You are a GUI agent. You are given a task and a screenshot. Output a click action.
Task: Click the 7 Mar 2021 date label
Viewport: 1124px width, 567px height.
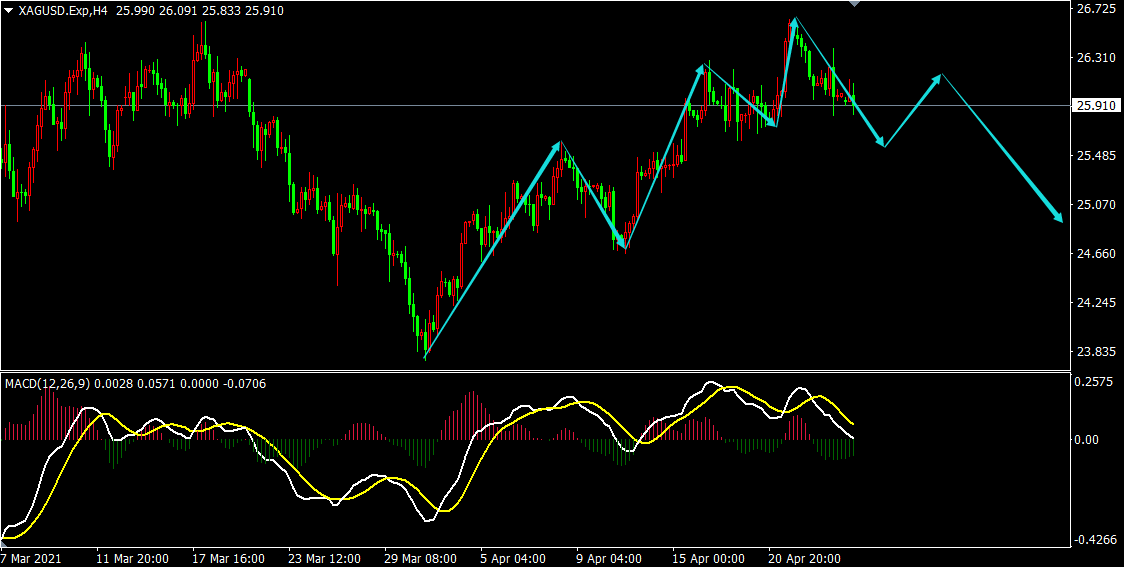click(x=31, y=558)
